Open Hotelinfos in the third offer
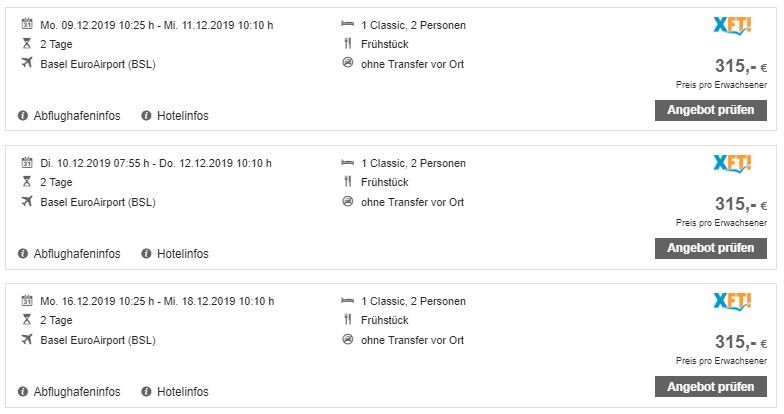The height and width of the screenshot is (414, 784). pos(182,391)
